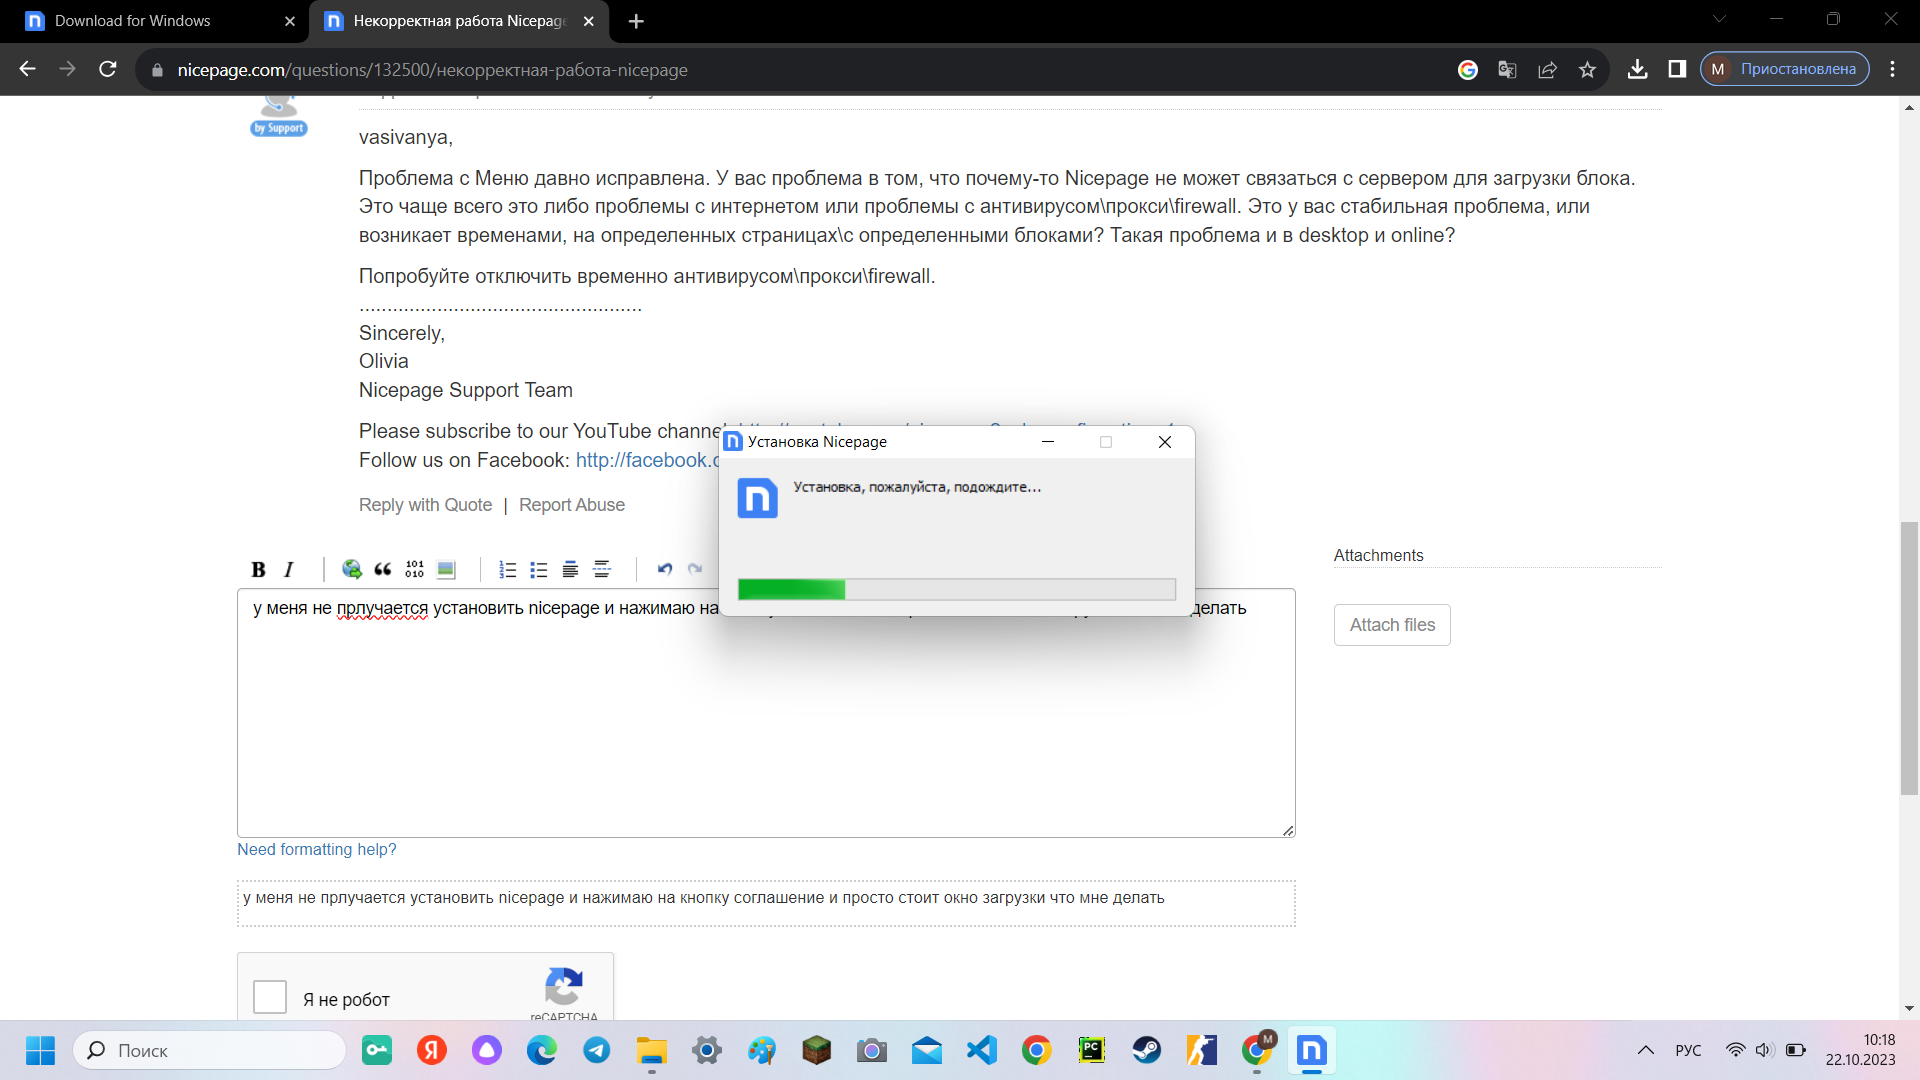Screen dimensions: 1920x1080
Task: Click the Insert image icon
Action: (x=448, y=568)
